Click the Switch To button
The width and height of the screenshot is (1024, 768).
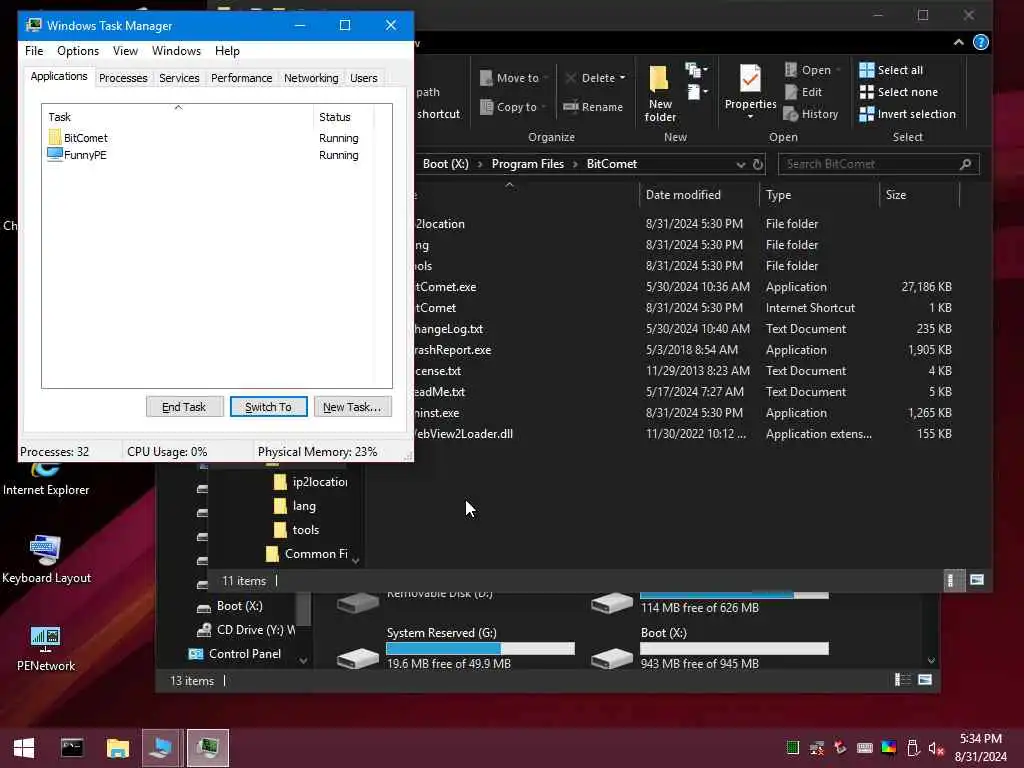pyautogui.click(x=268, y=407)
